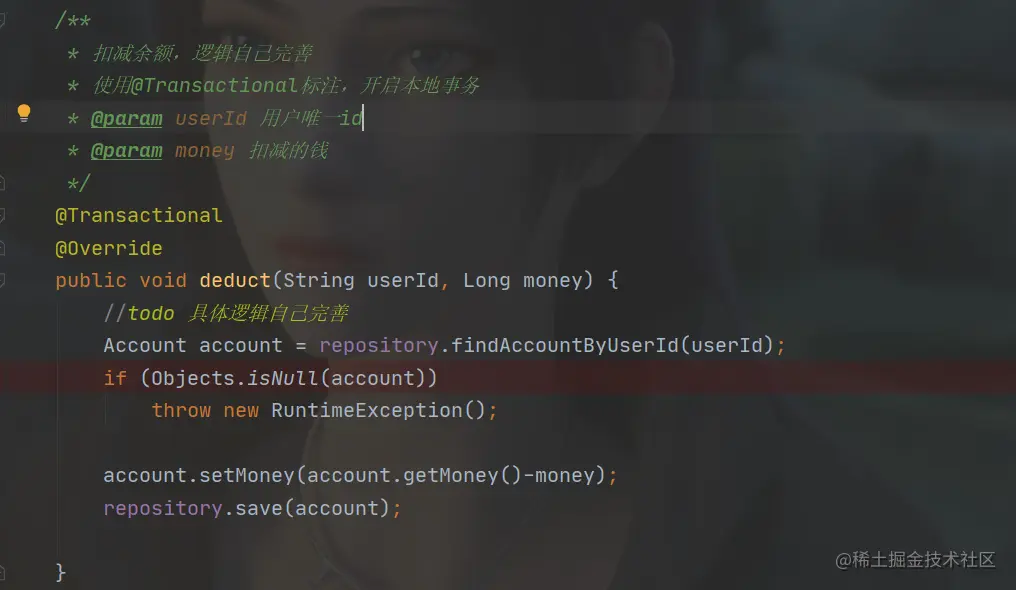Click the setMoney method call

point(247,475)
